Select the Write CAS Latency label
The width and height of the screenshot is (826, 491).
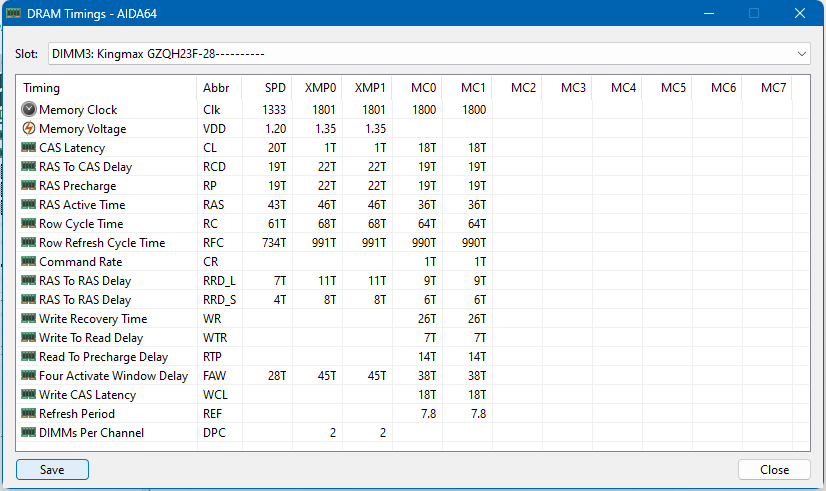click(x=87, y=394)
